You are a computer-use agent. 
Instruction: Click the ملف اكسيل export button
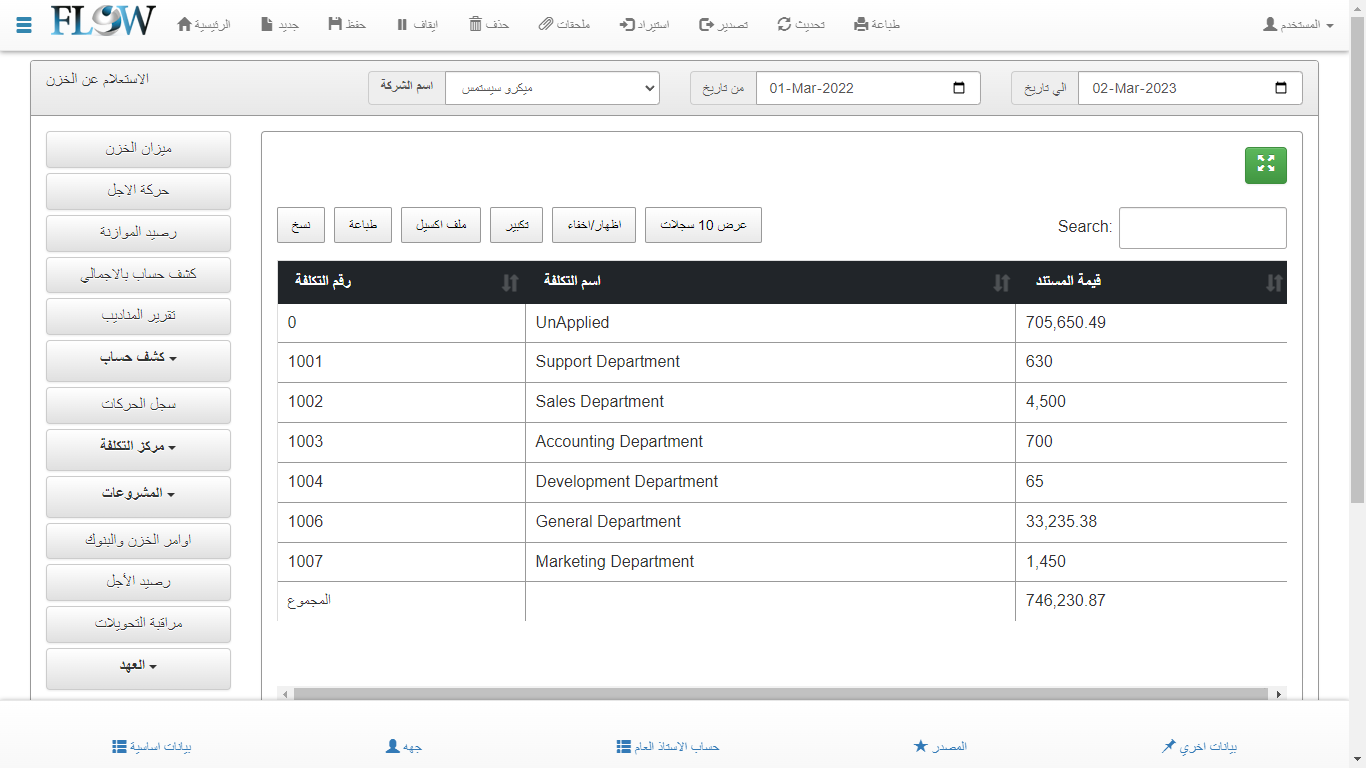(x=441, y=225)
